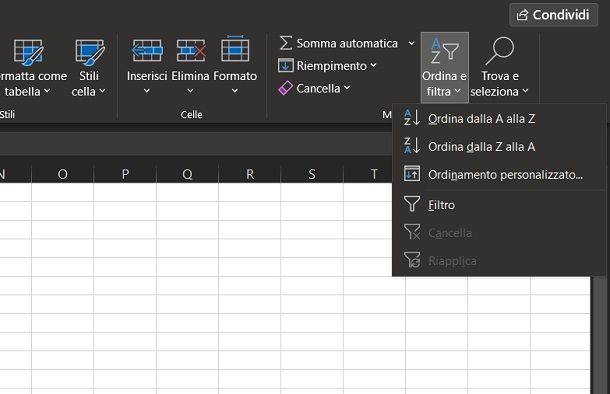Click the vertical scrollbar at right edge
The height and width of the screenshot is (394, 610).
[x=599, y=334]
